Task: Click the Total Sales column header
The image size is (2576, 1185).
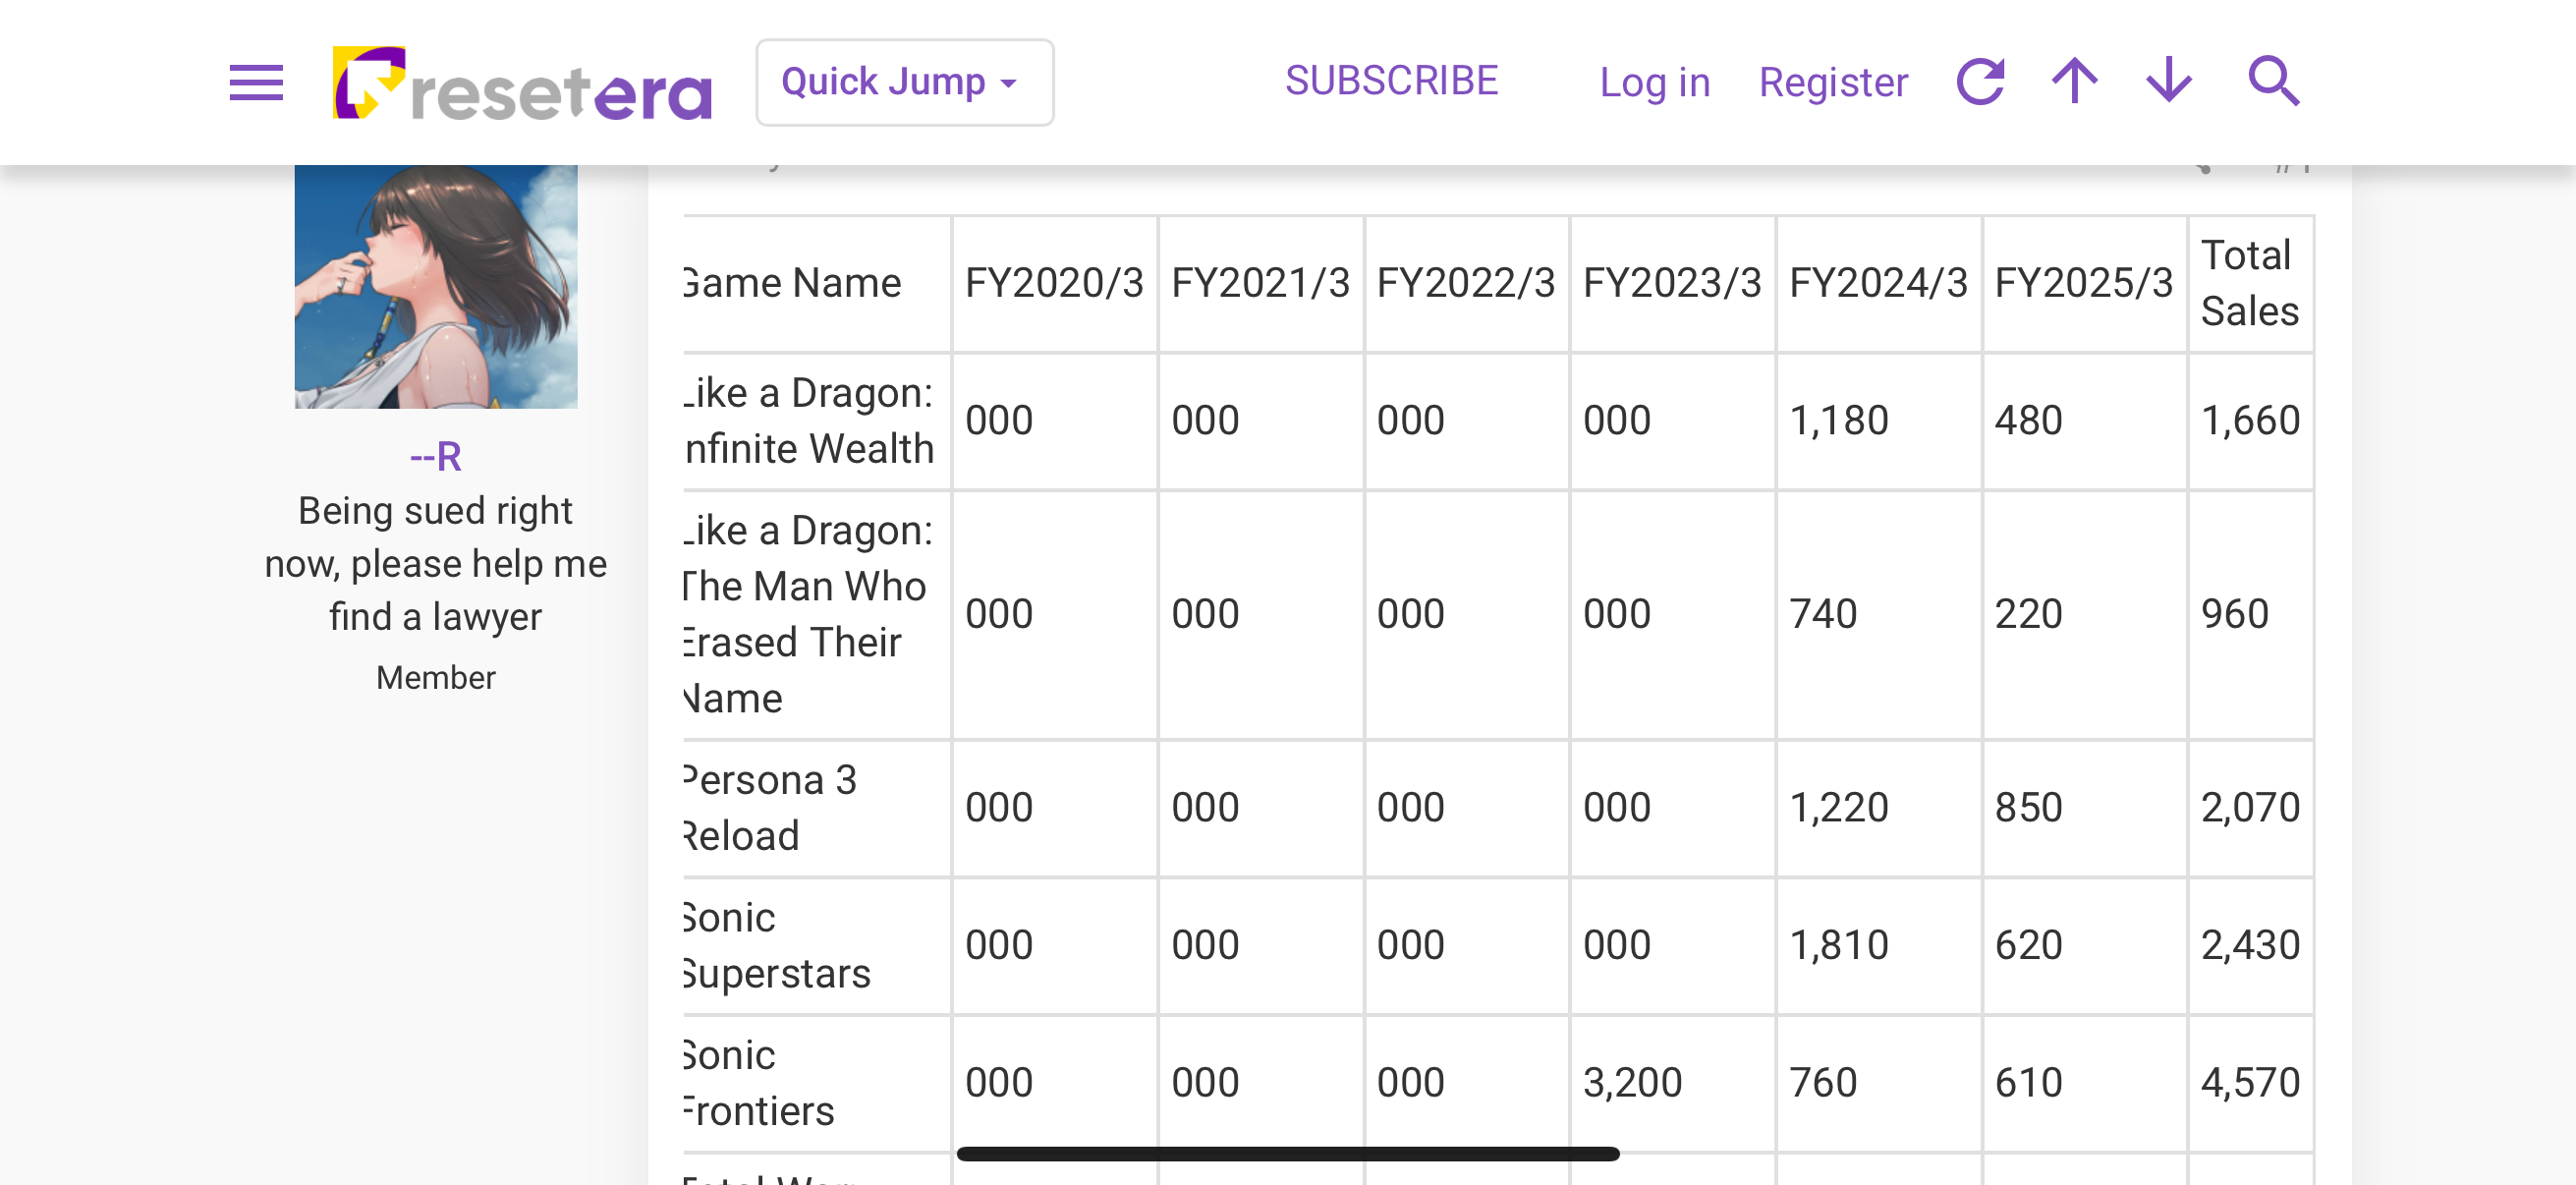Action: pyautogui.click(x=2249, y=283)
